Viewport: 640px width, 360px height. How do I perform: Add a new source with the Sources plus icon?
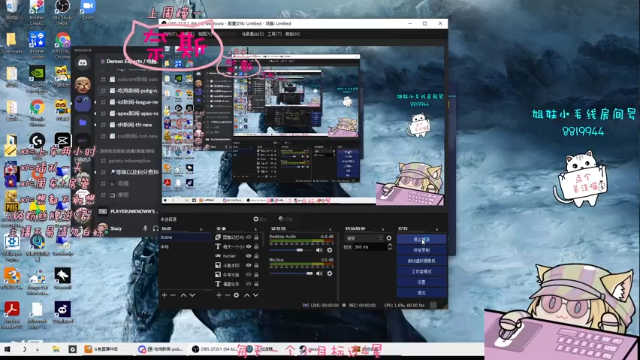[x=219, y=295]
